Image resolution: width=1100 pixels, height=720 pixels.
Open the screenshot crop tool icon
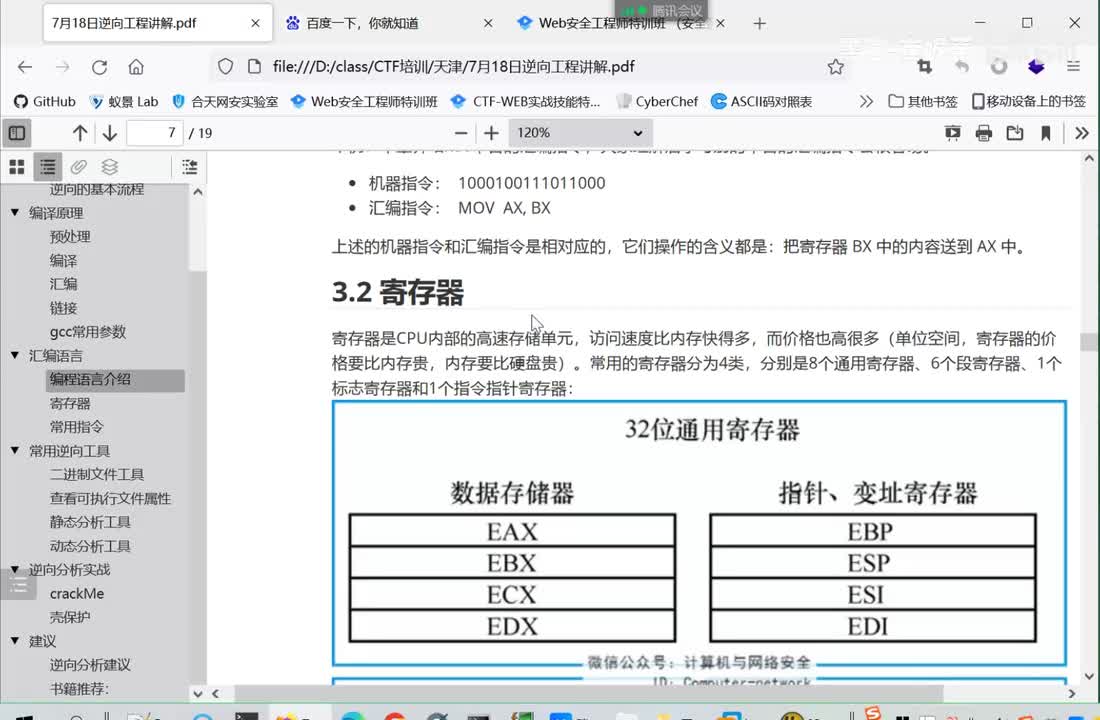coord(925,67)
